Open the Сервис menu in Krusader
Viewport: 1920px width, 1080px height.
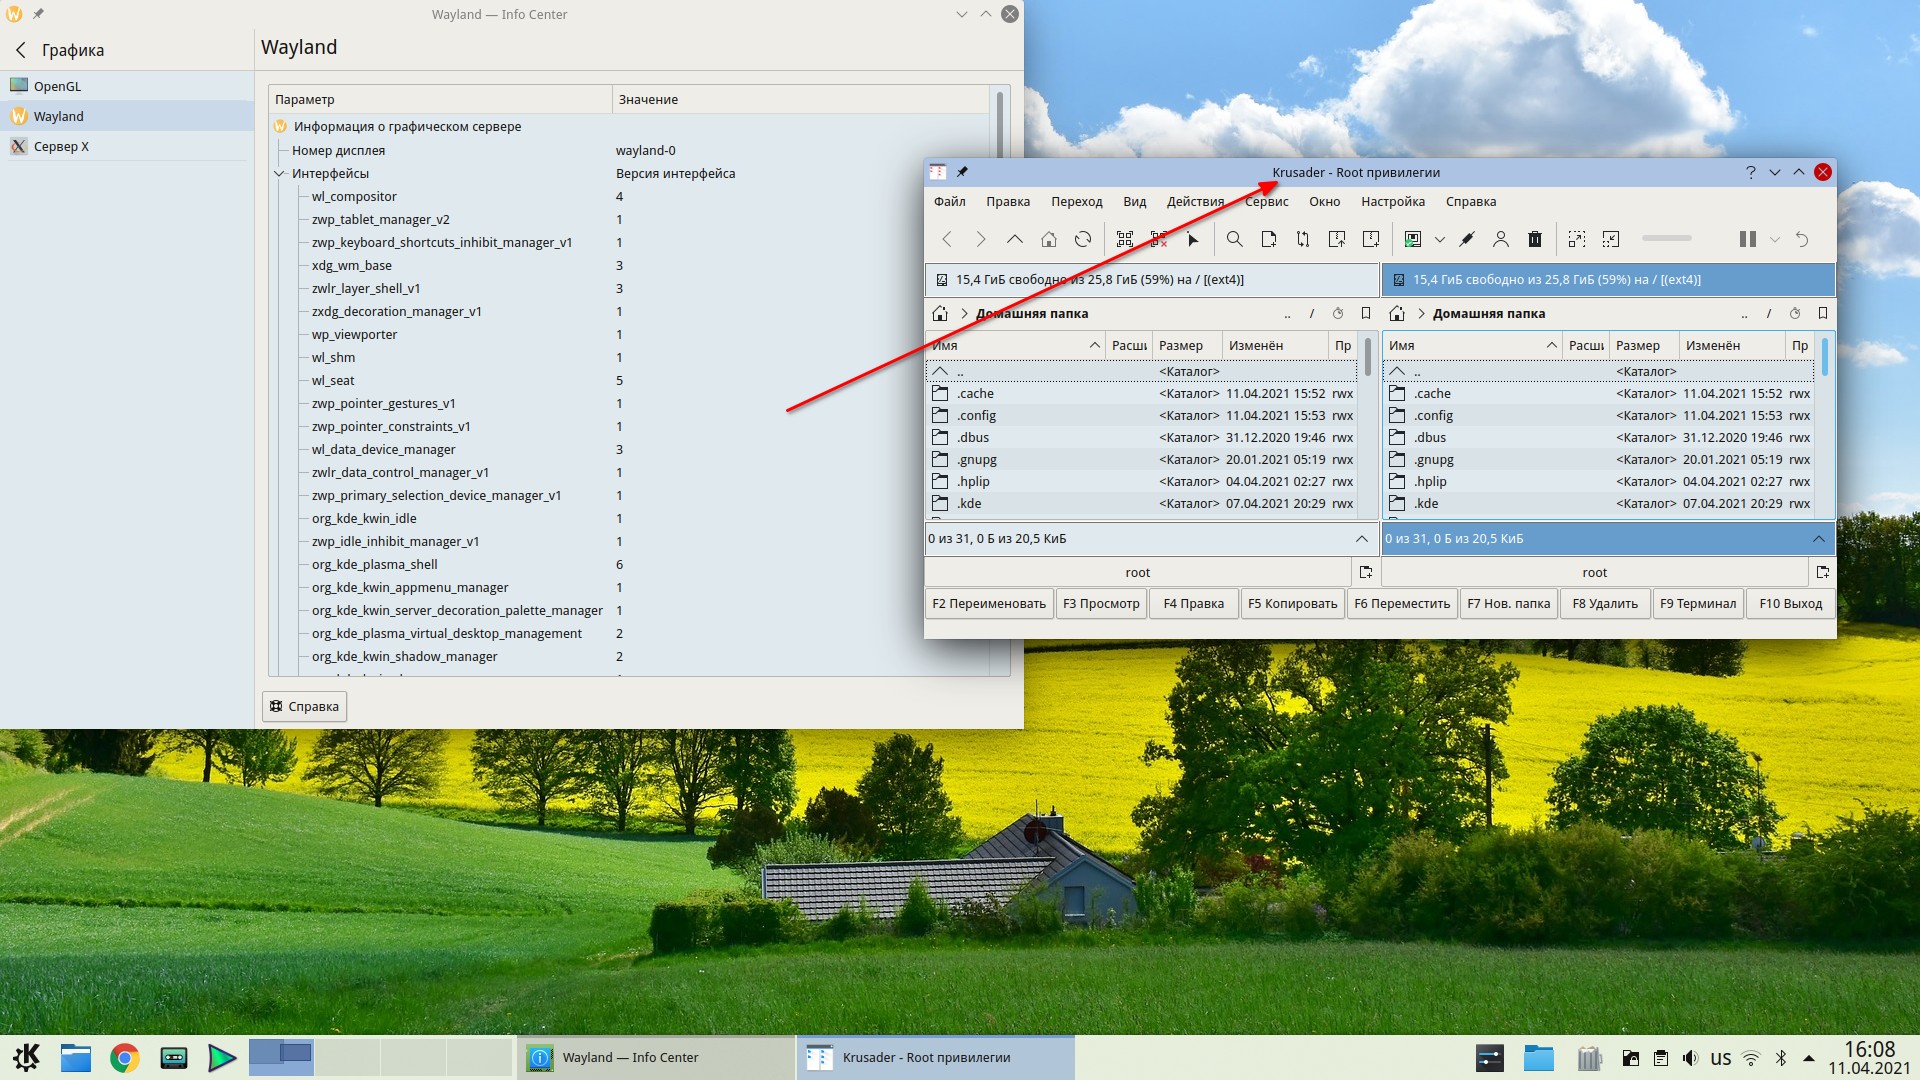tap(1266, 201)
